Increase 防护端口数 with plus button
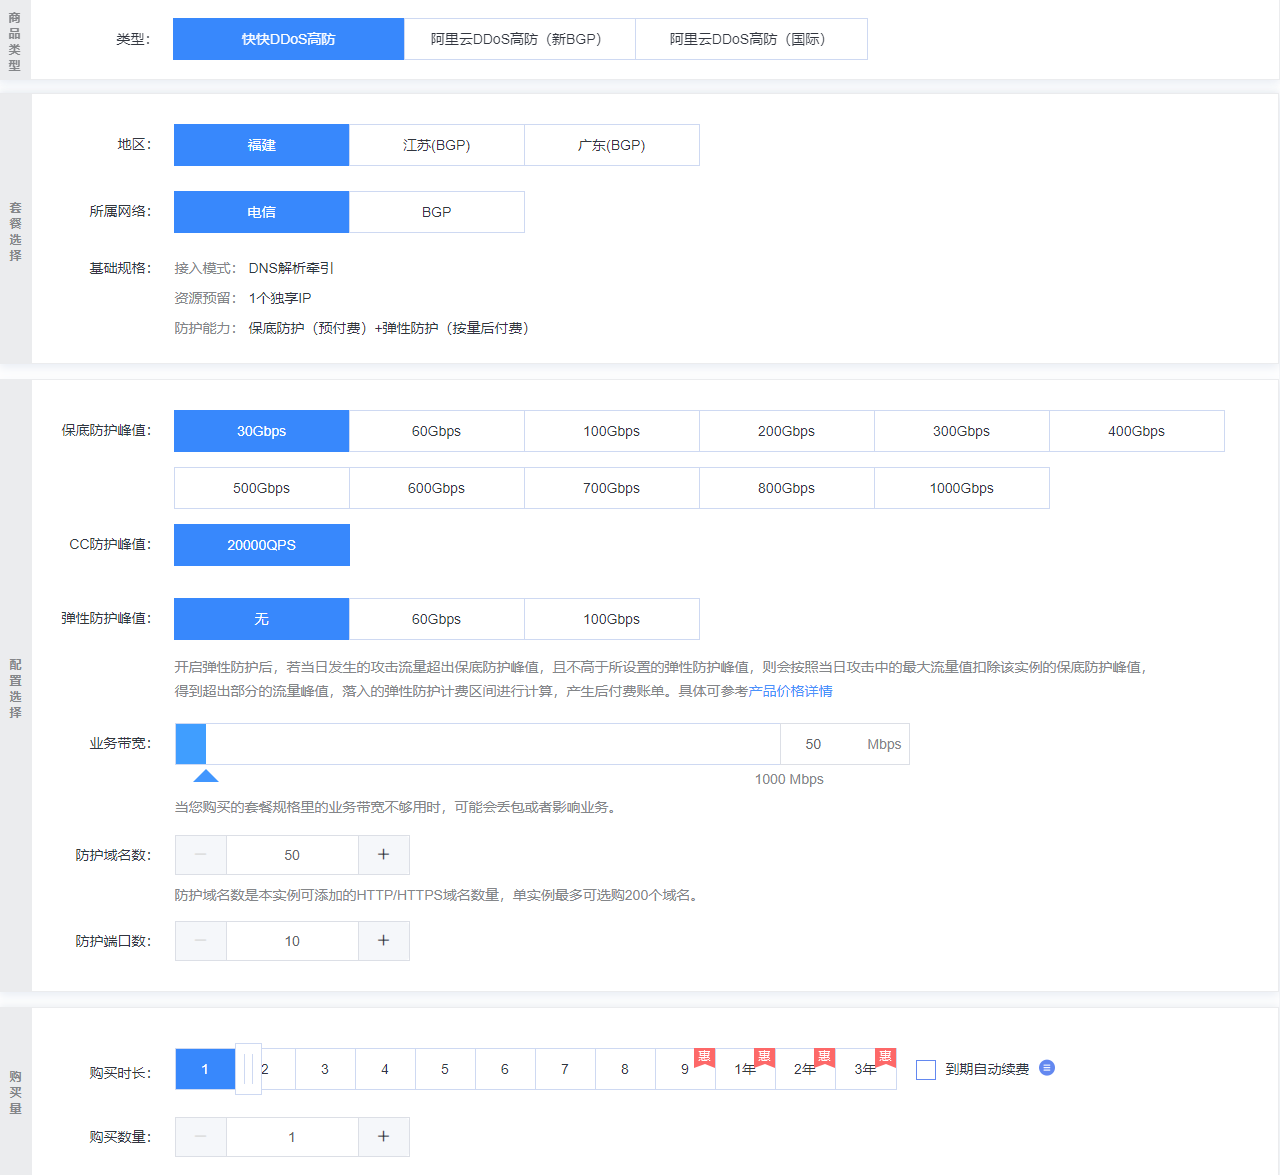 click(x=383, y=941)
